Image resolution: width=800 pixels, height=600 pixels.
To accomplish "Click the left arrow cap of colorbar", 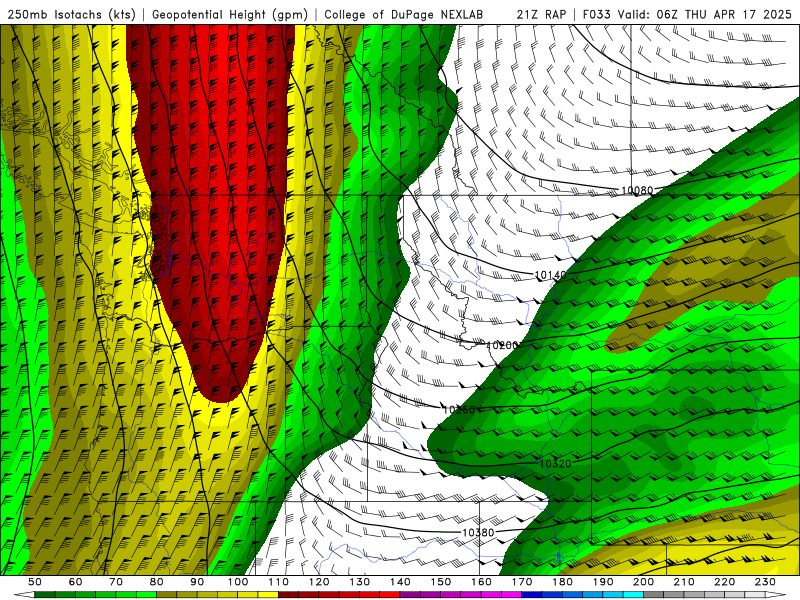I will [24, 595].
